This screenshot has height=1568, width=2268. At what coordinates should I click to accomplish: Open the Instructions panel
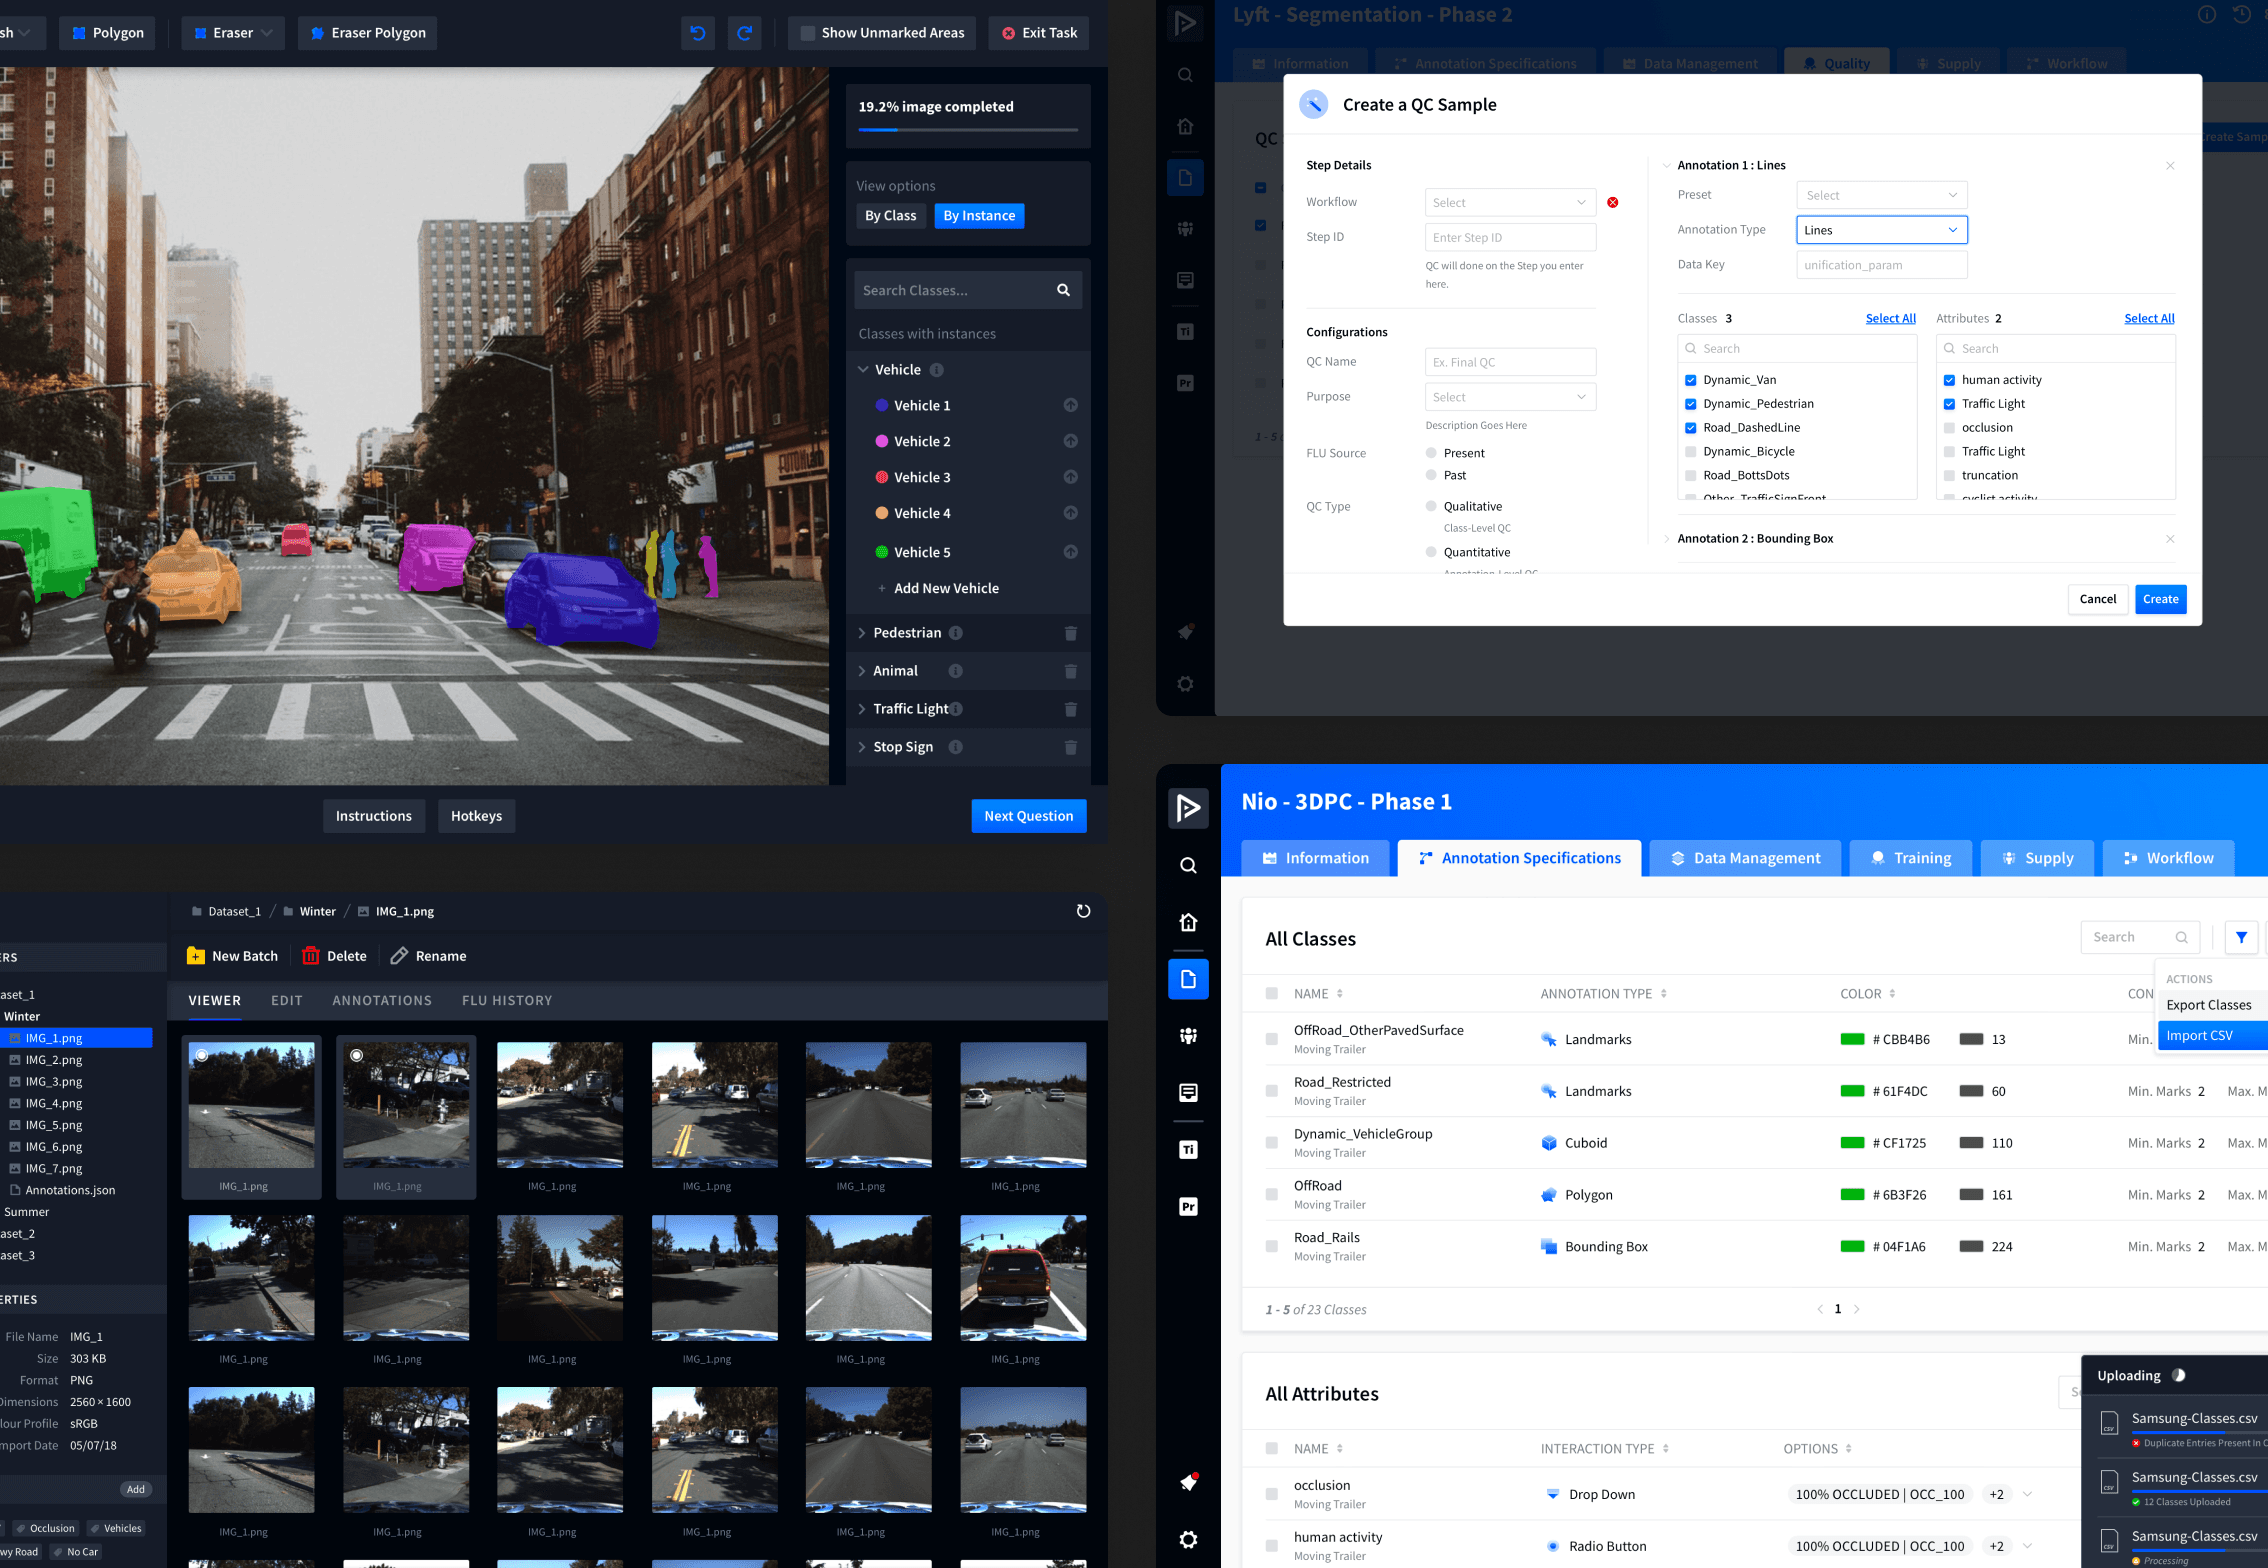click(374, 816)
